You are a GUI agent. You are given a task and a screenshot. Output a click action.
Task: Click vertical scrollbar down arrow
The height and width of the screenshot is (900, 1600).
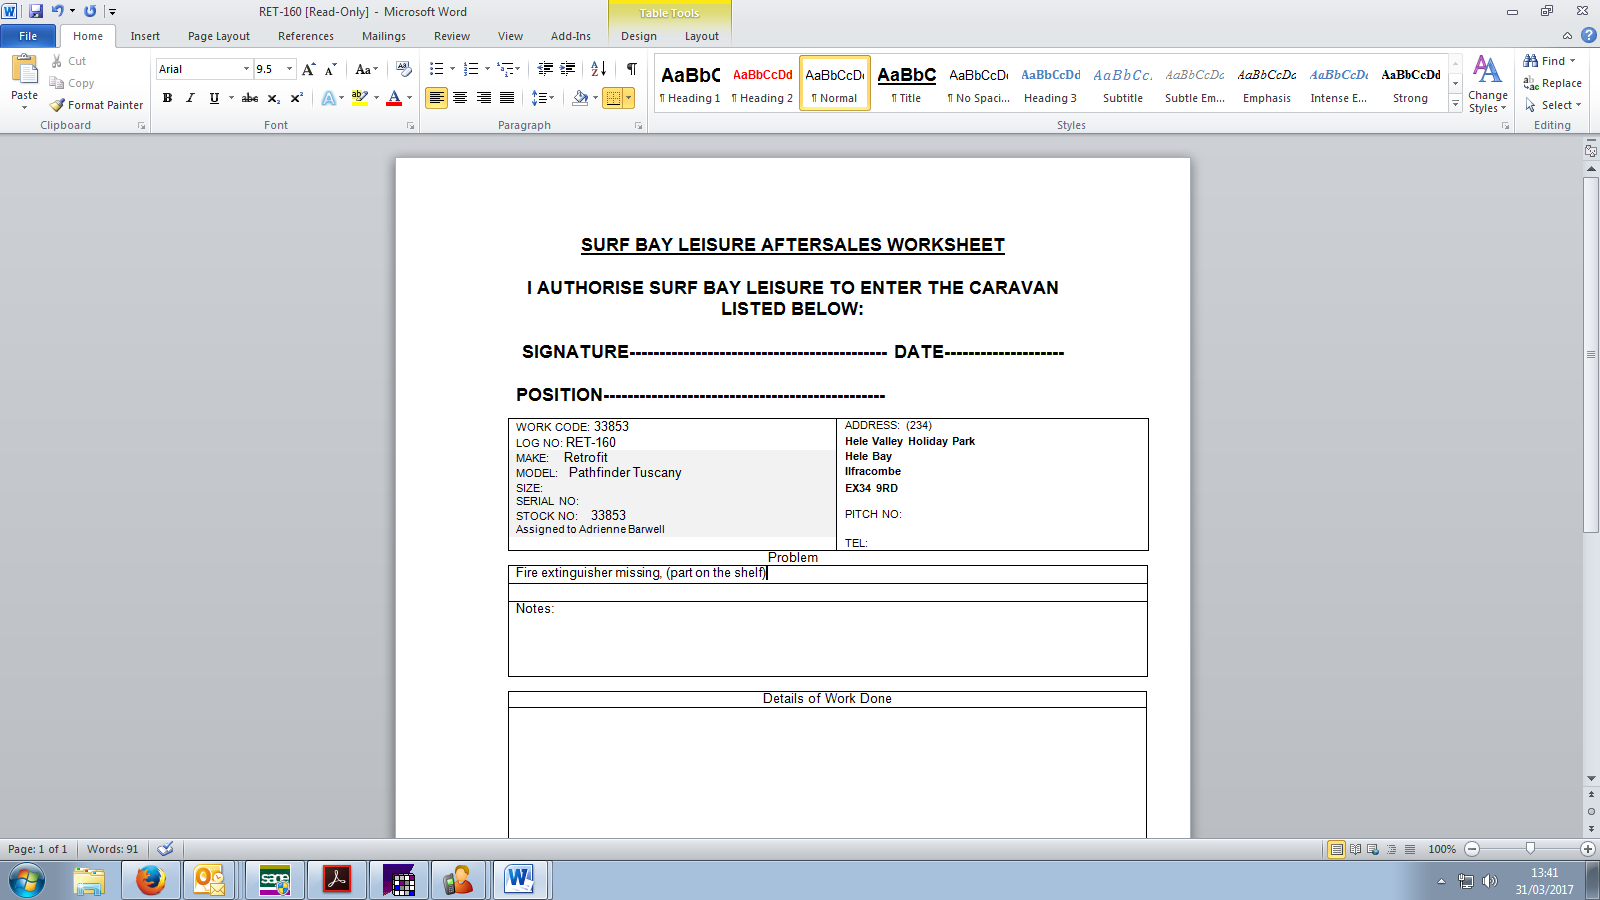click(x=1591, y=778)
